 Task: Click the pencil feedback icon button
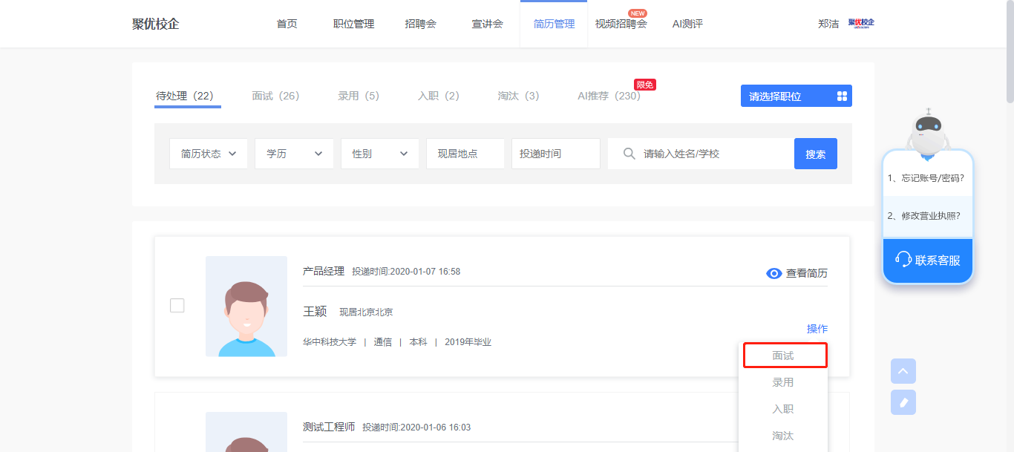903,402
